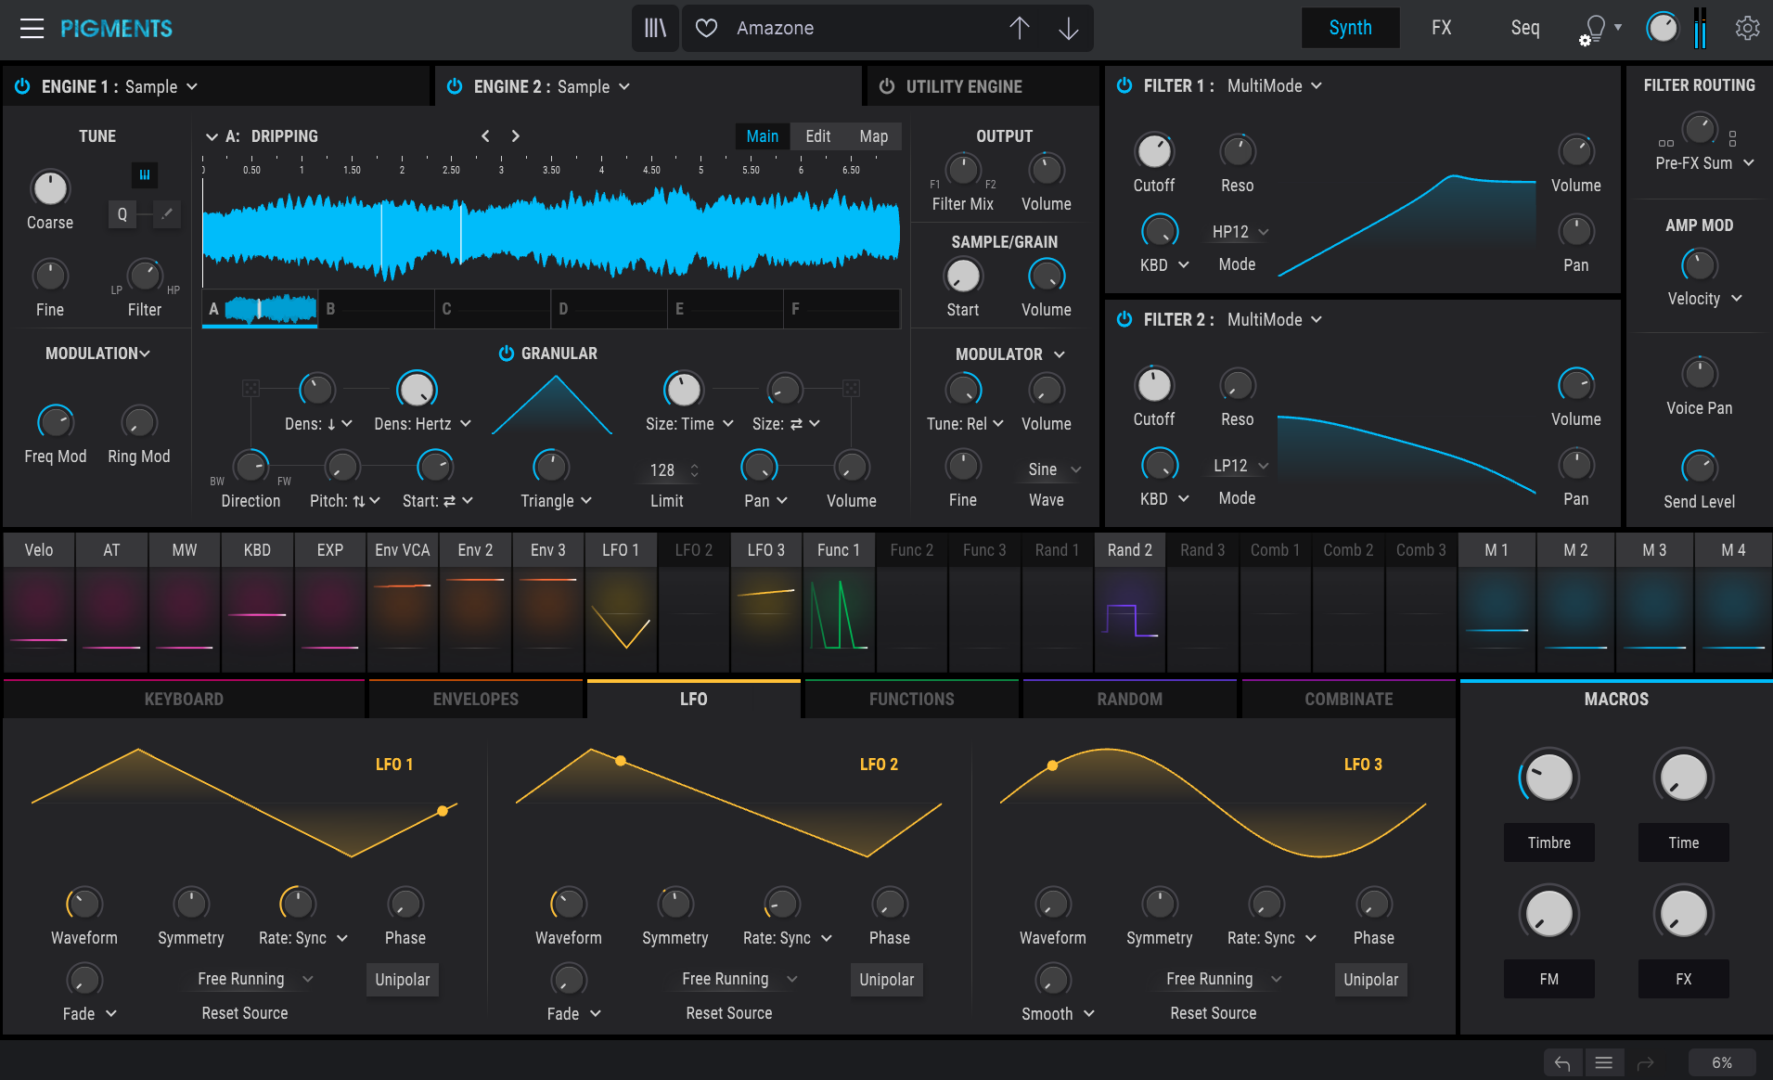Screen dimensions: 1773x1080
Task: Select sample slot B
Action: (x=375, y=309)
